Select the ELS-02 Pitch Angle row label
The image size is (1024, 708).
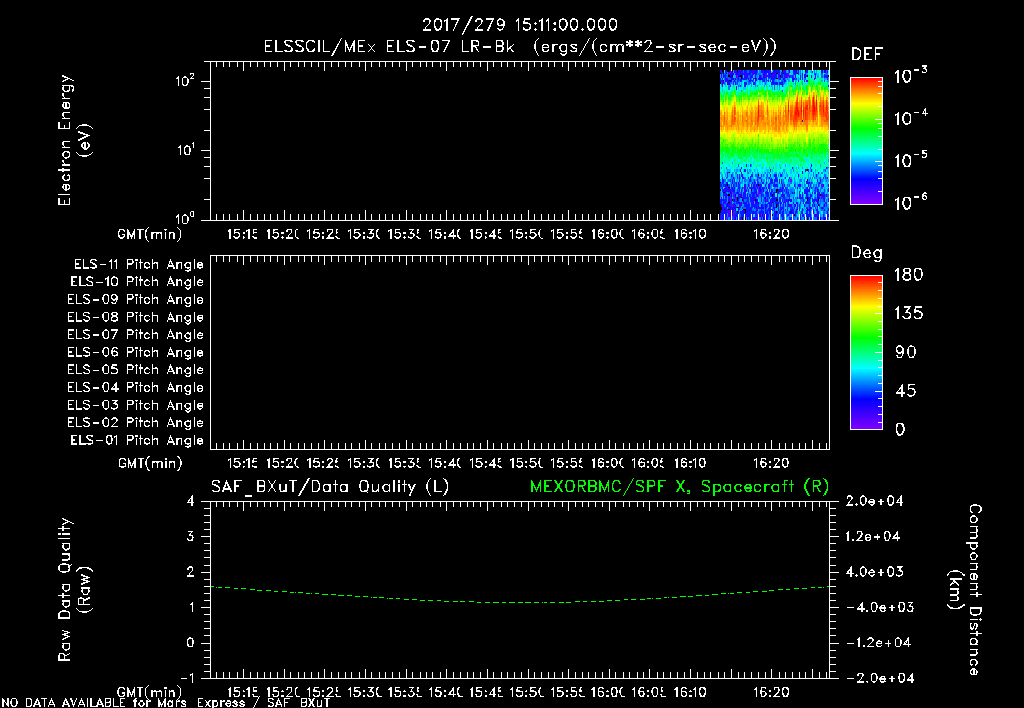point(135,423)
